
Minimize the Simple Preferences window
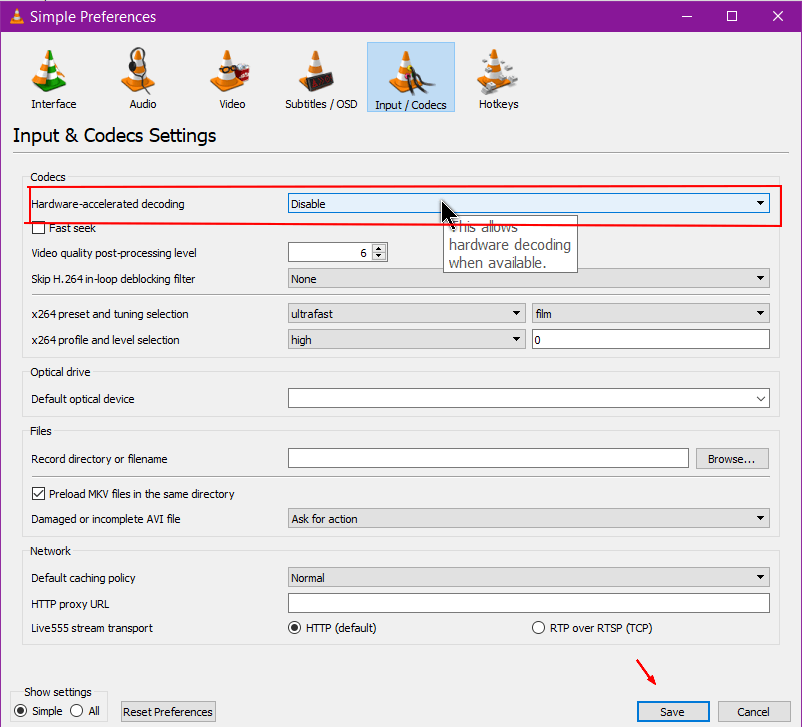(687, 16)
